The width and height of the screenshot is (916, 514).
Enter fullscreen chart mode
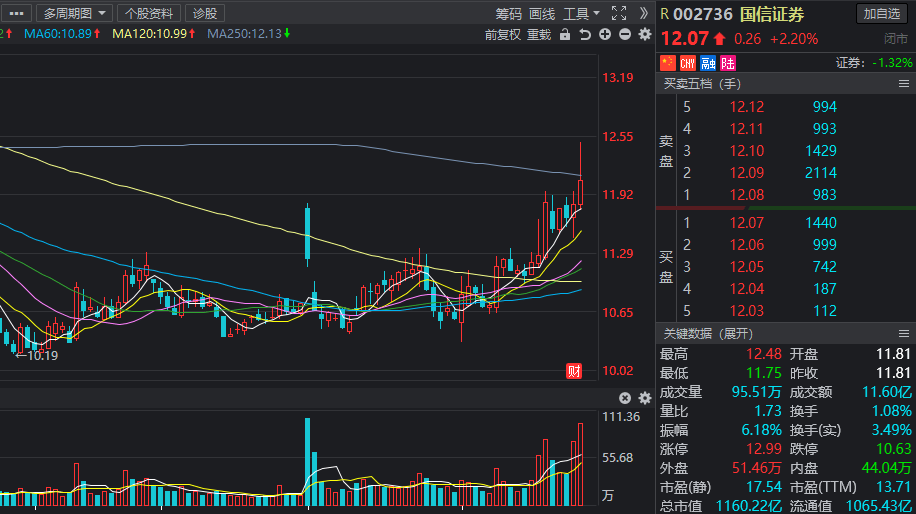pyautogui.click(x=619, y=13)
